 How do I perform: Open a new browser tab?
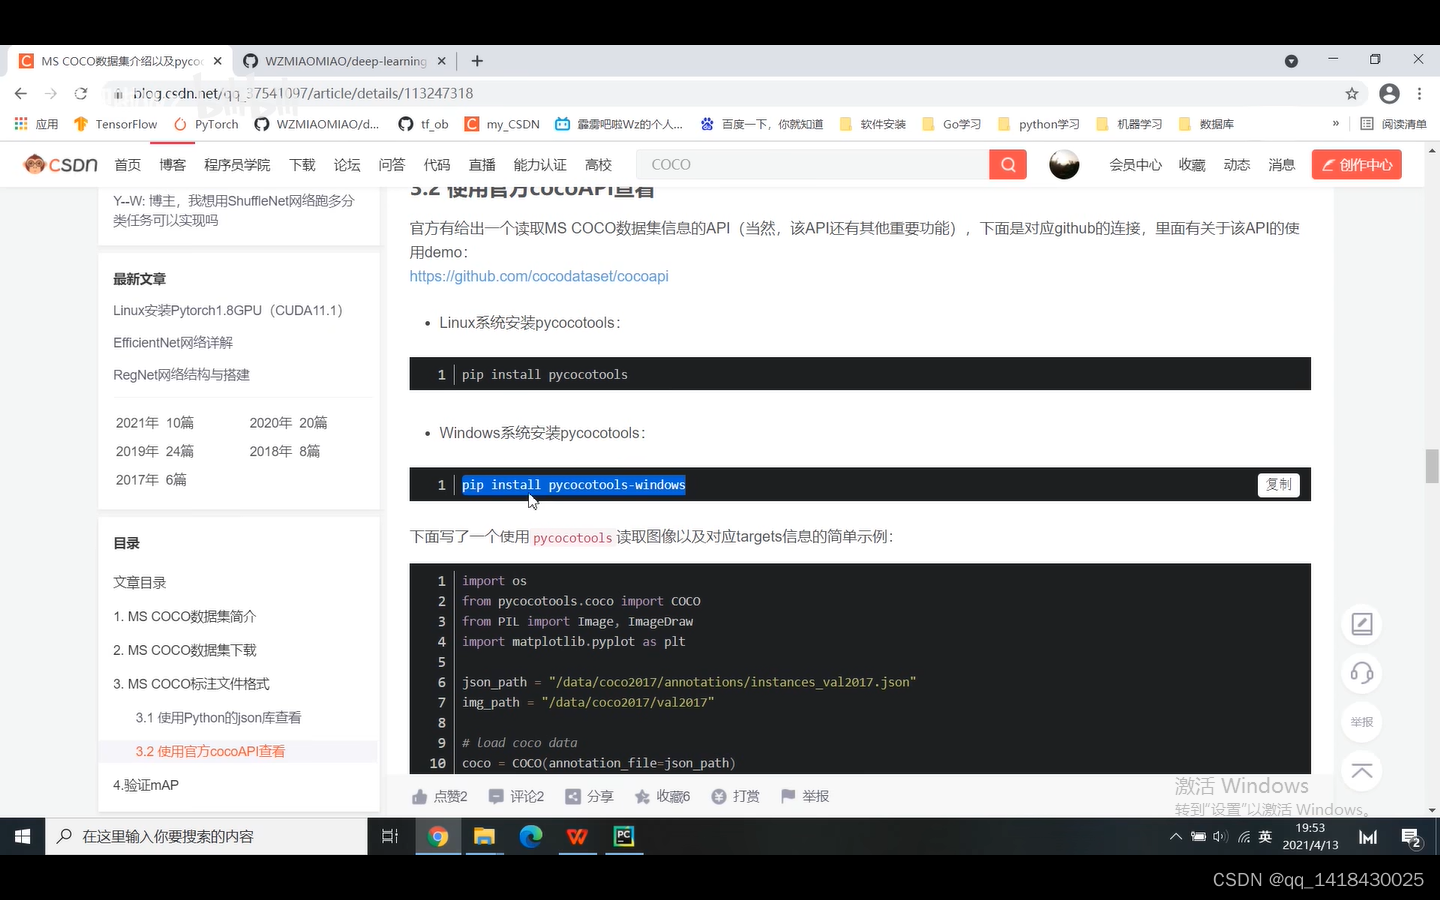[477, 61]
